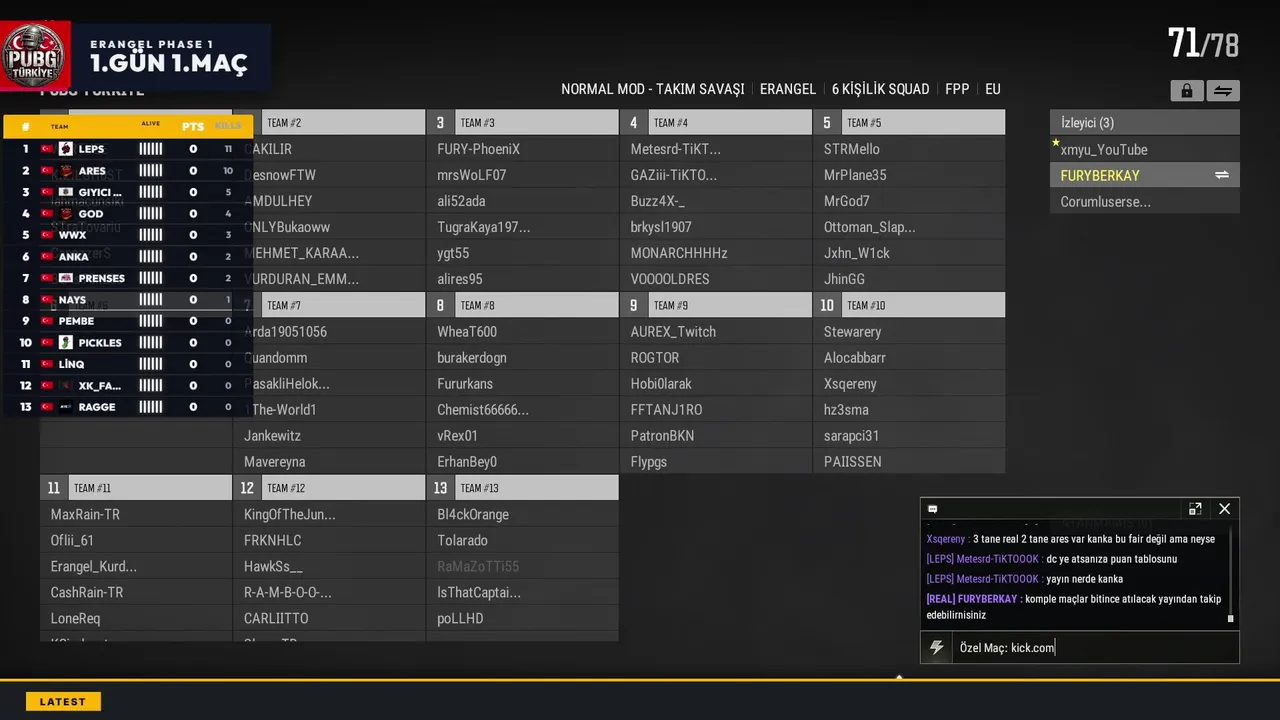Click player PAIISSEN
The height and width of the screenshot is (720, 1280).
pos(909,461)
